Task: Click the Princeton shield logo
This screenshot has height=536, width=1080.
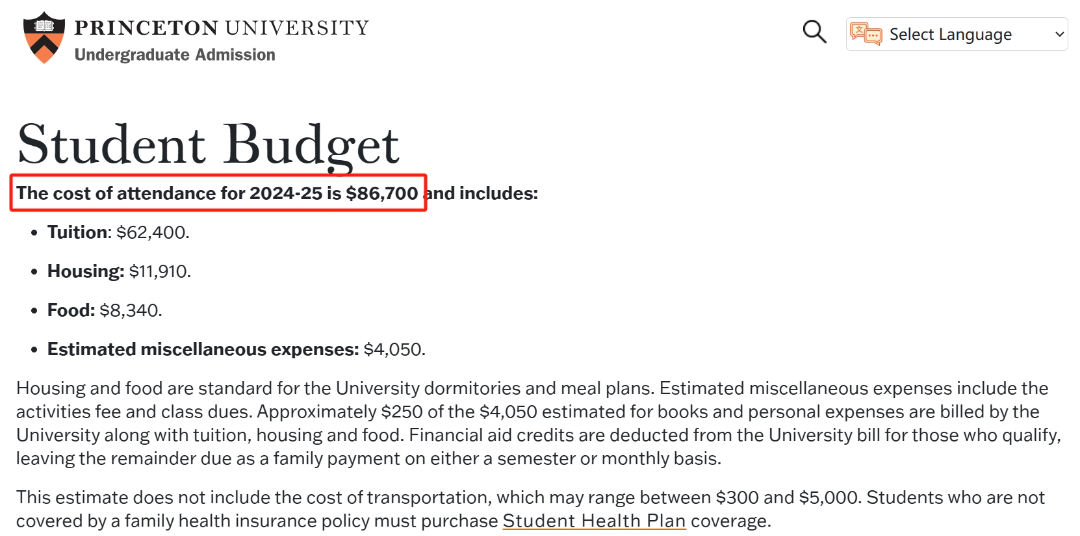Action: [44, 37]
